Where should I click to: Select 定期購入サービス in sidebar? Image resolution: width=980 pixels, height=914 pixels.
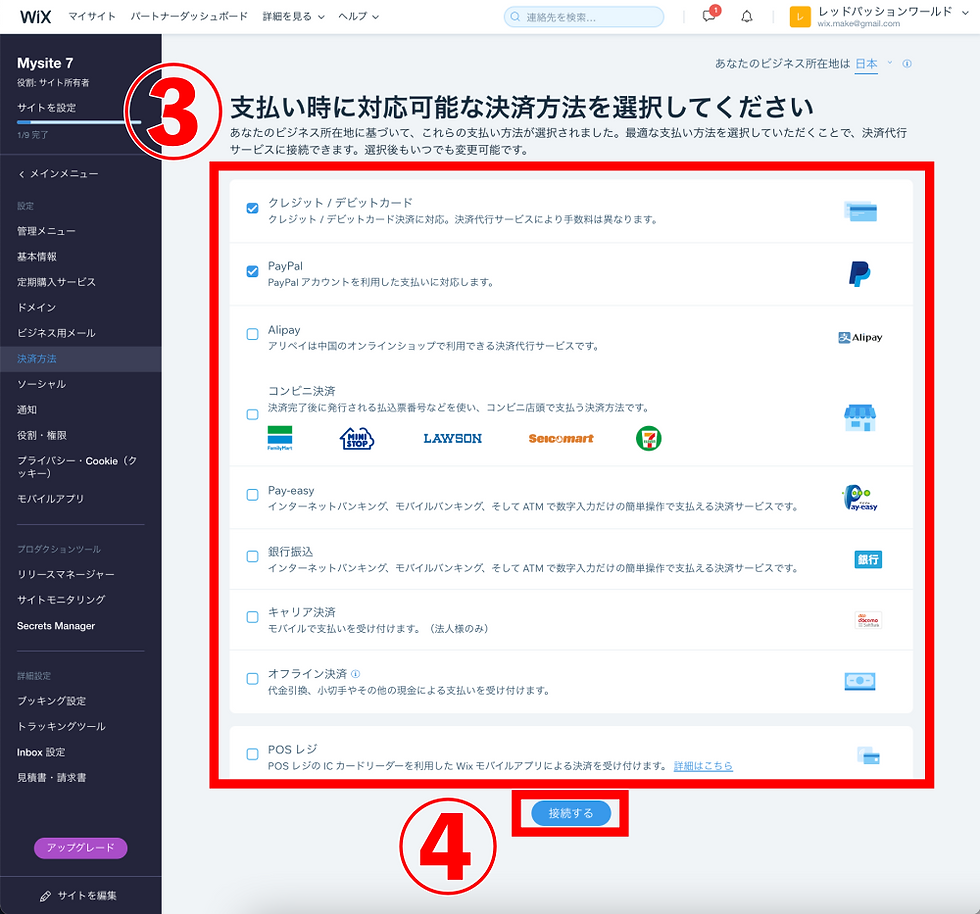point(56,283)
